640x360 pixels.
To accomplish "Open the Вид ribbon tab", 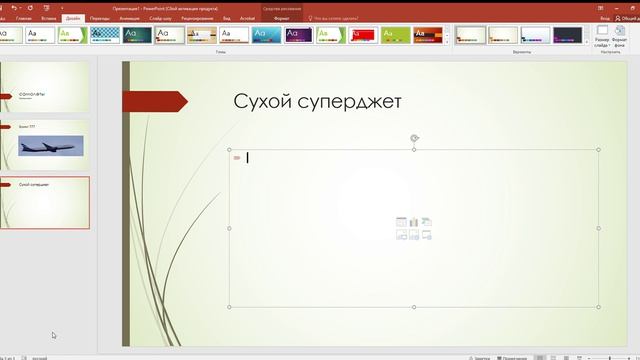I will (227, 18).
